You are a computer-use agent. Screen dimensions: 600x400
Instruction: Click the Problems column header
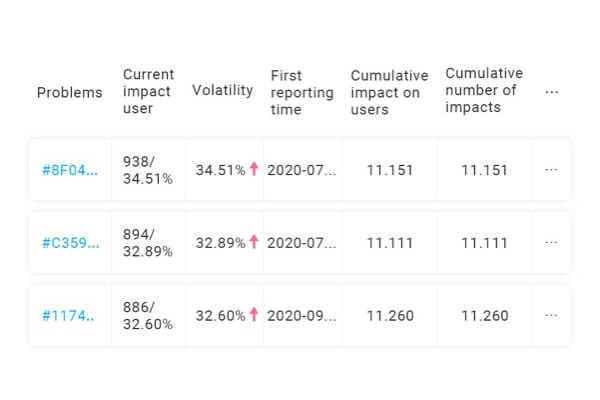pyautogui.click(x=70, y=92)
